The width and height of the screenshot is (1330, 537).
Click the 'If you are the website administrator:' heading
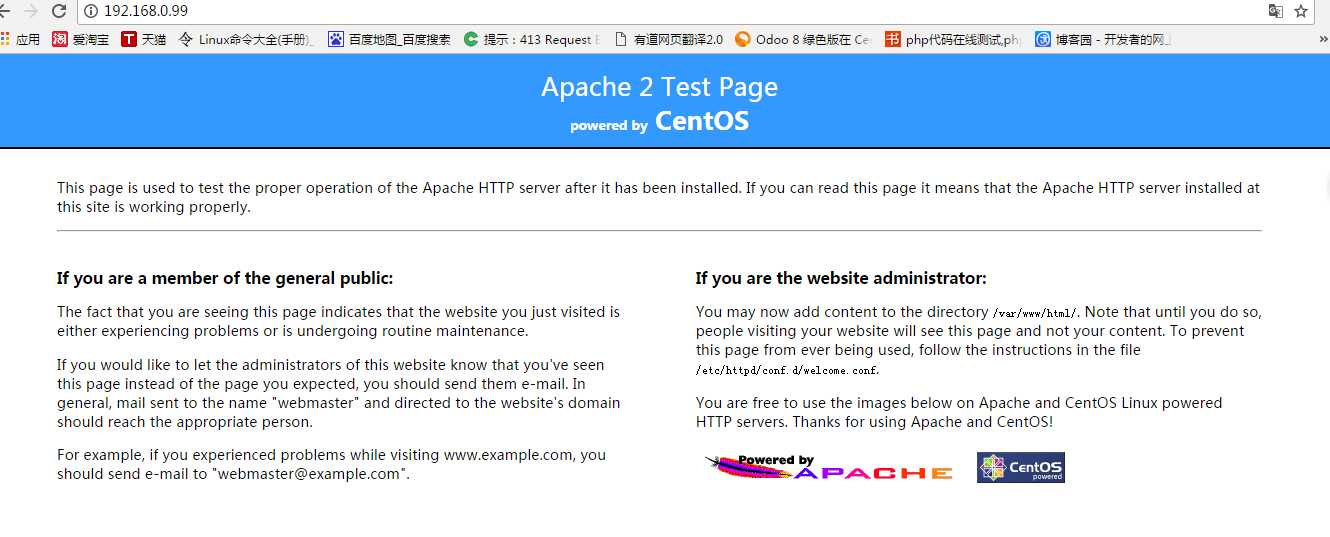pyautogui.click(x=841, y=278)
